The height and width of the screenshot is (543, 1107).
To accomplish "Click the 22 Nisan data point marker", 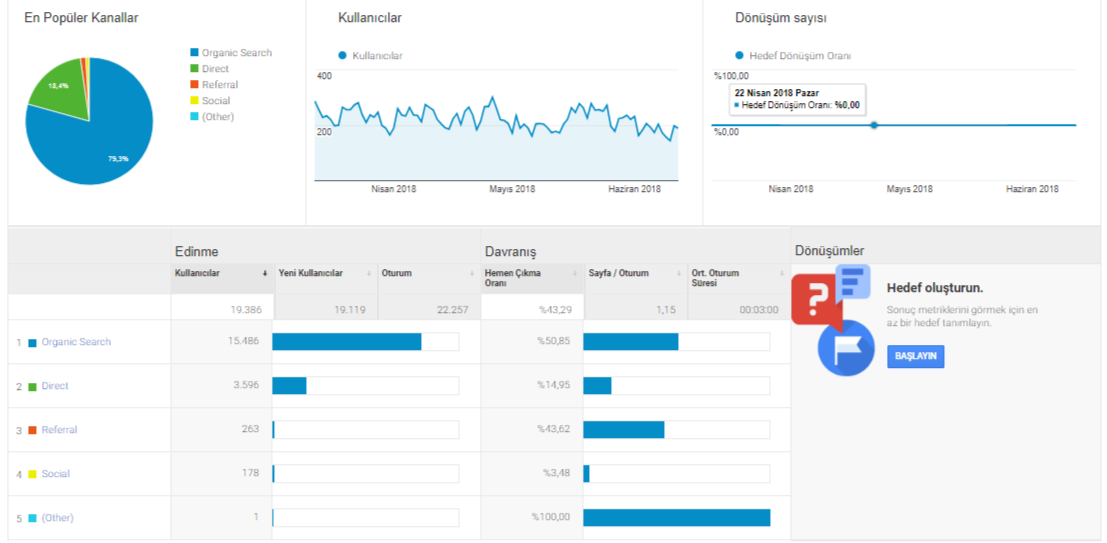I will point(874,125).
